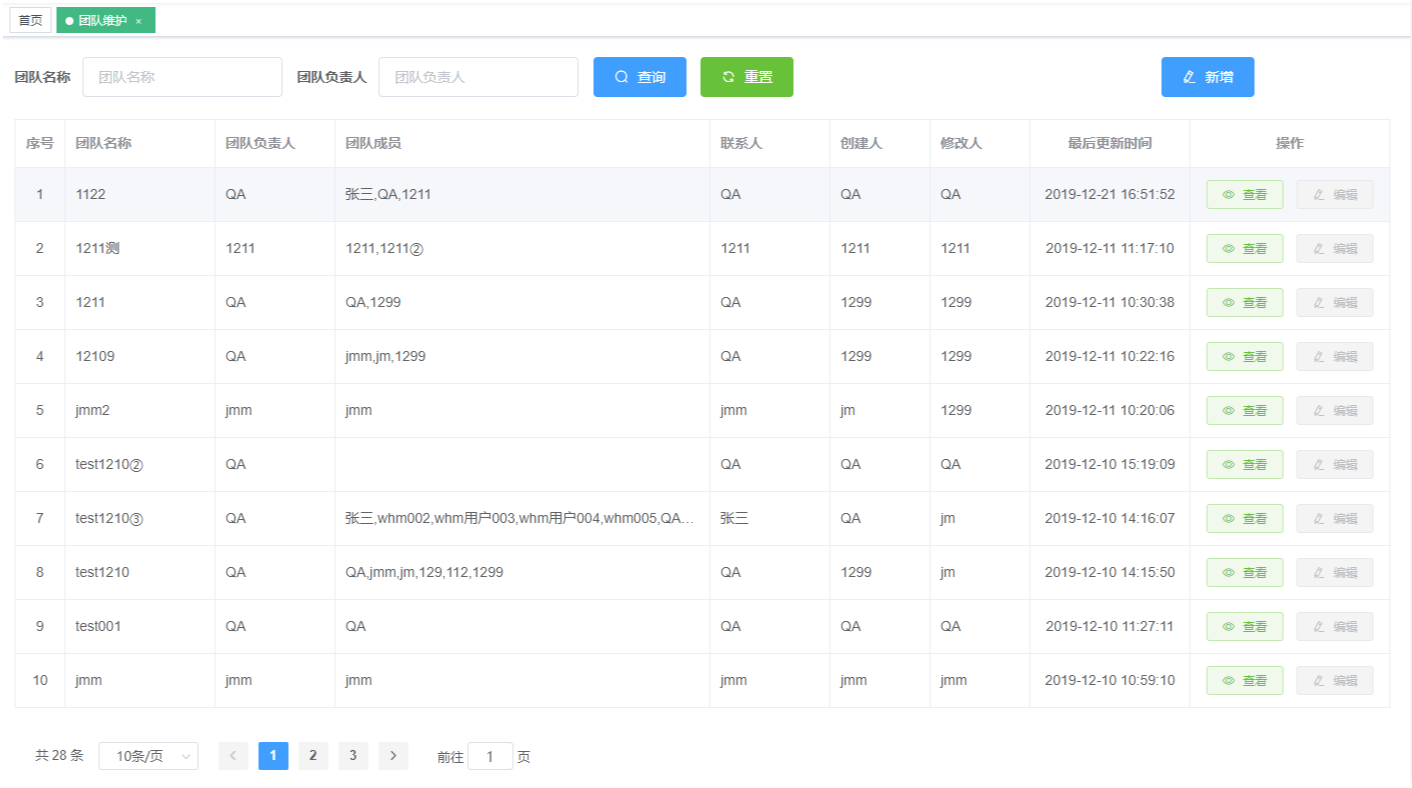Screen dimensions: 1412x788
Task: Click 编辑 for team 12109
Action: tap(1335, 357)
